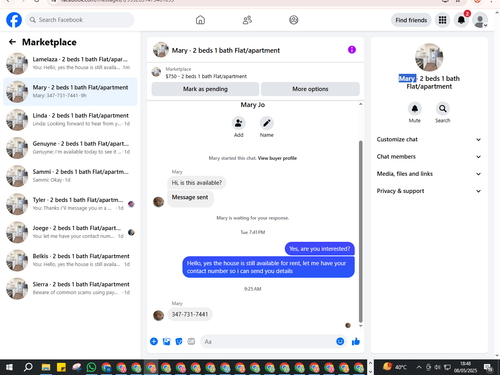Click the Add people icon
The image size is (500, 375).
[x=239, y=123]
